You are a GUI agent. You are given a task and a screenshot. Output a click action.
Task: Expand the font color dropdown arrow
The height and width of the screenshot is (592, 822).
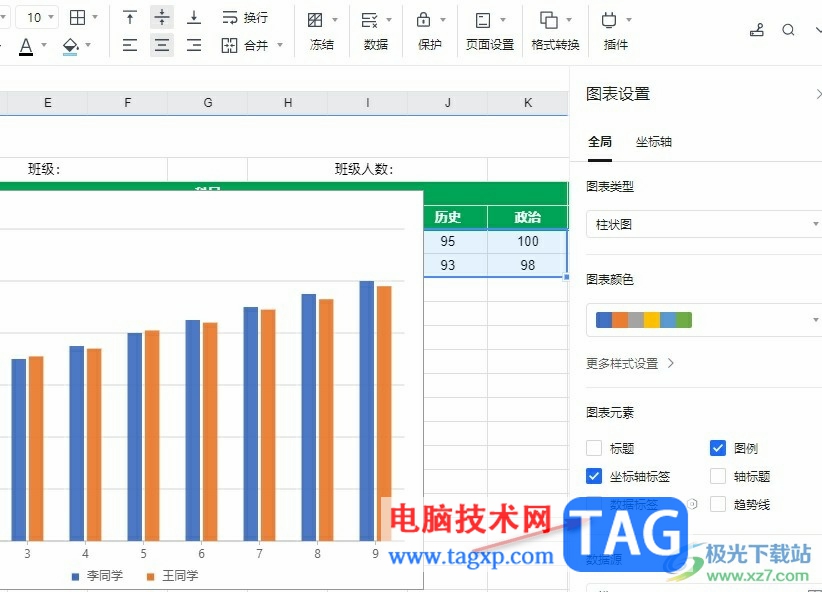[44, 45]
